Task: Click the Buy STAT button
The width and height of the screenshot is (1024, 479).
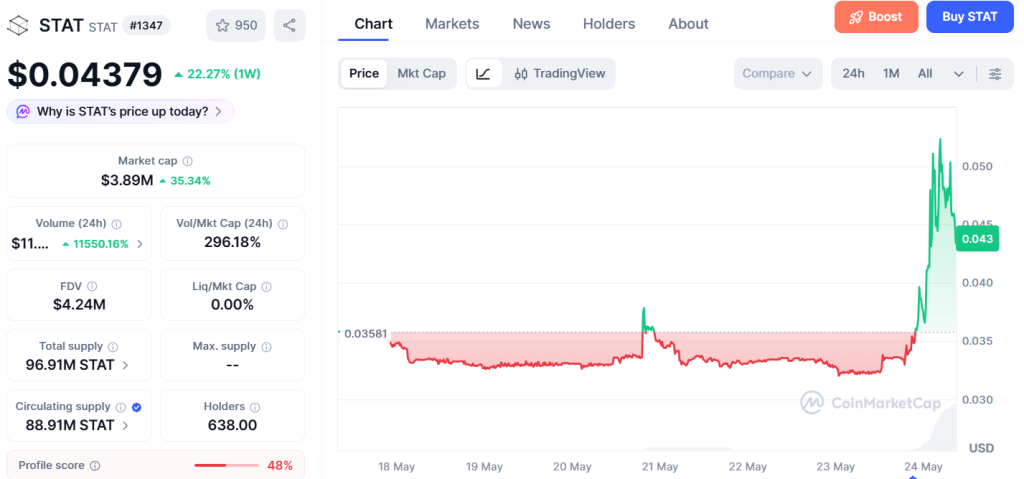Action: click(x=970, y=17)
